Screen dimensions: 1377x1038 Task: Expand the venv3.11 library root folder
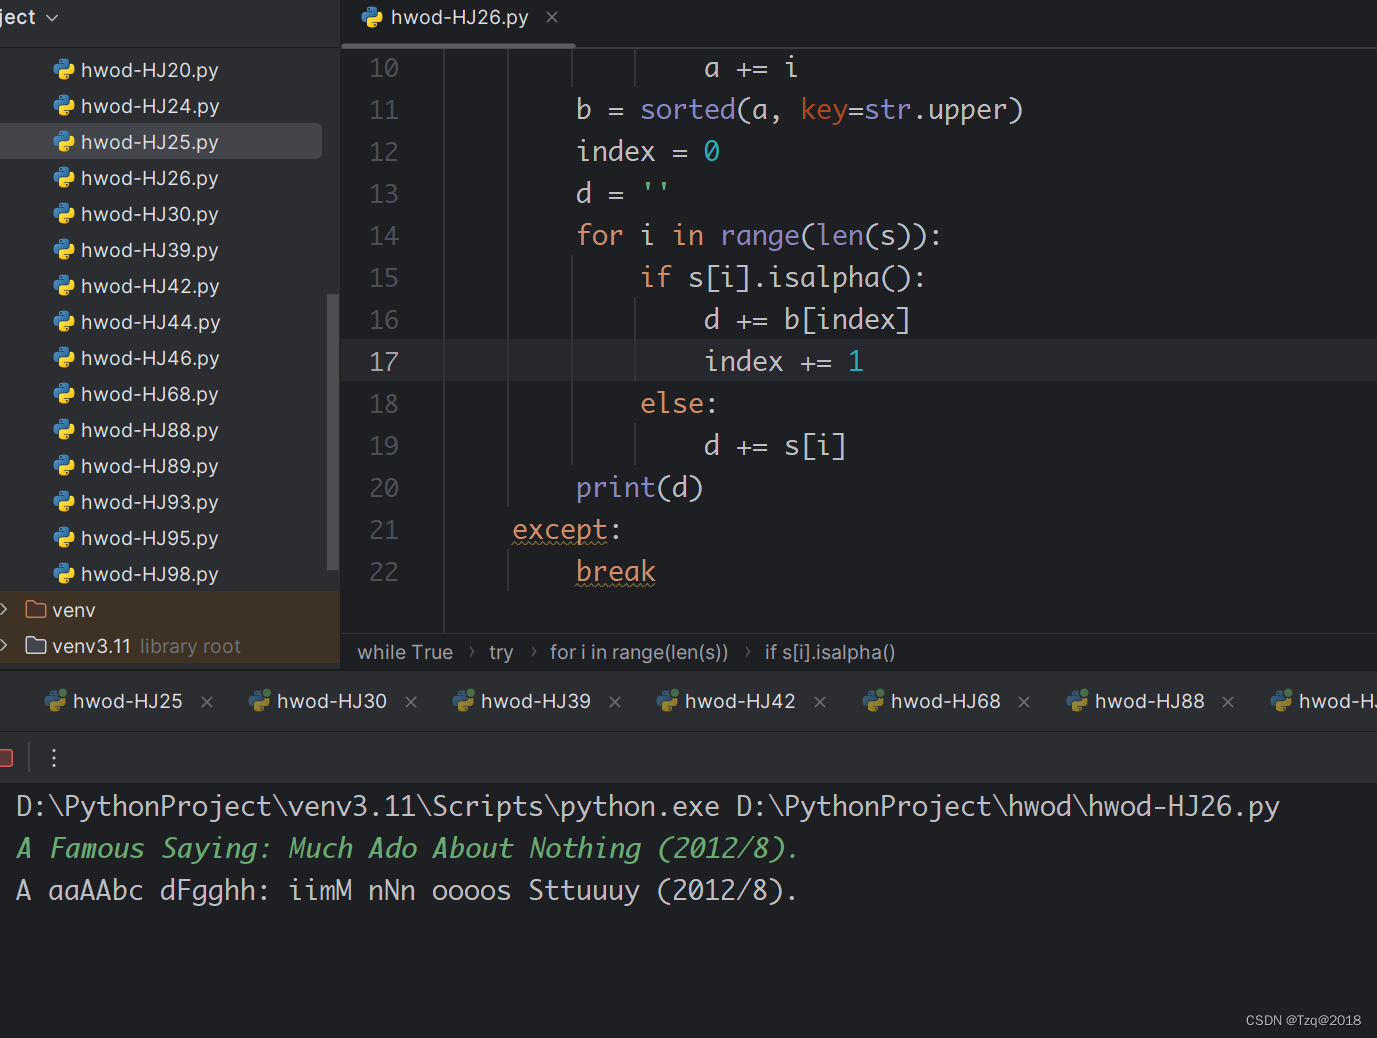point(4,645)
